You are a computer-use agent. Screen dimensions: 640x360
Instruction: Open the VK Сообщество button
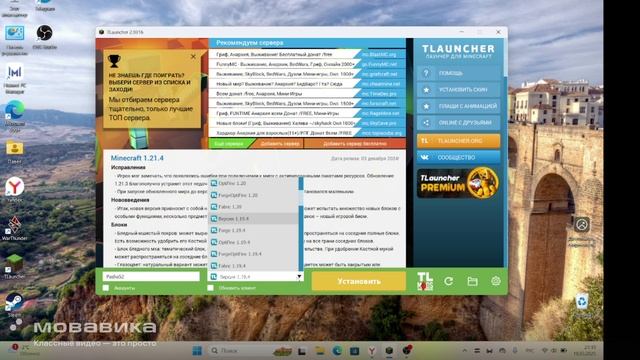point(458,157)
